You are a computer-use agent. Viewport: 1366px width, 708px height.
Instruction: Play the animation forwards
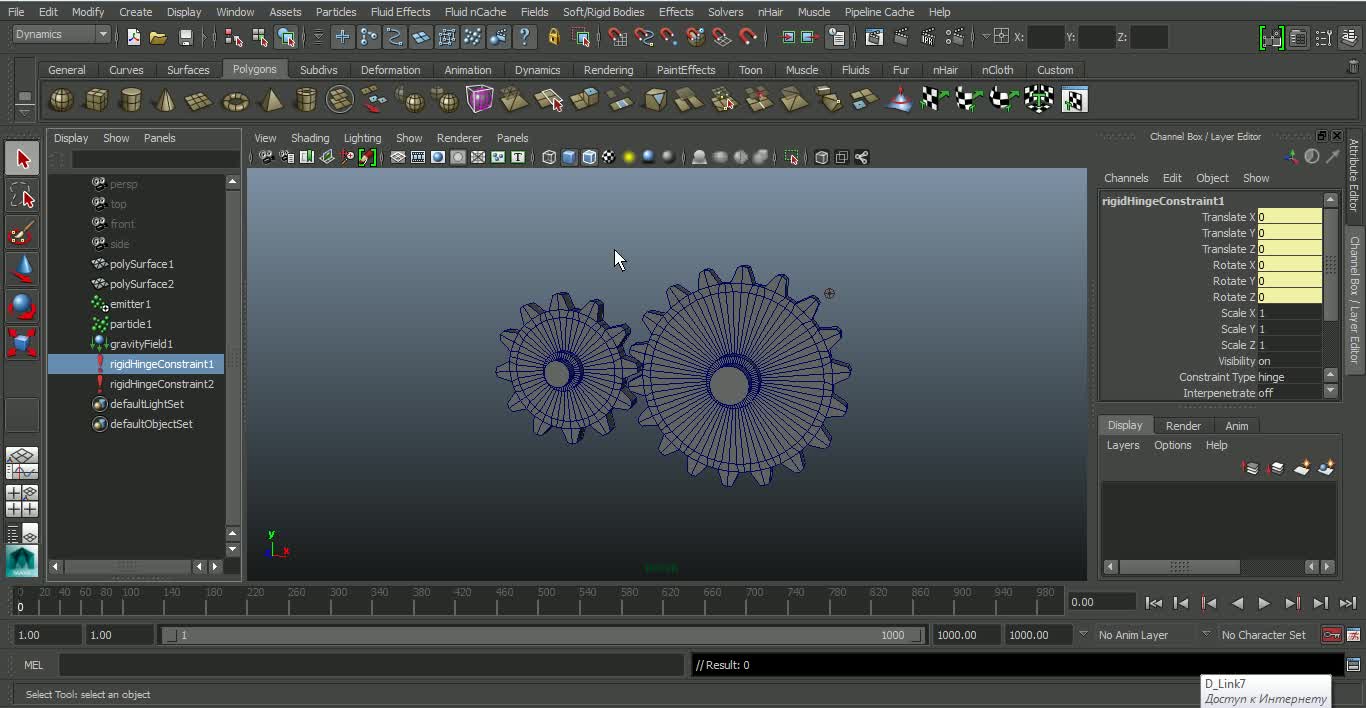click(x=1264, y=603)
